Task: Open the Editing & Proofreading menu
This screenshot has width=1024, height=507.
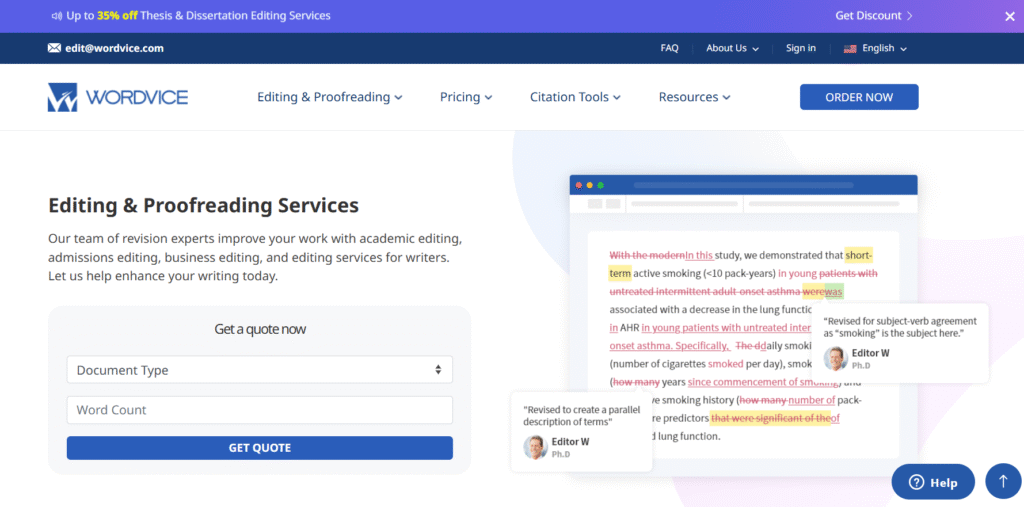Action: pos(330,97)
